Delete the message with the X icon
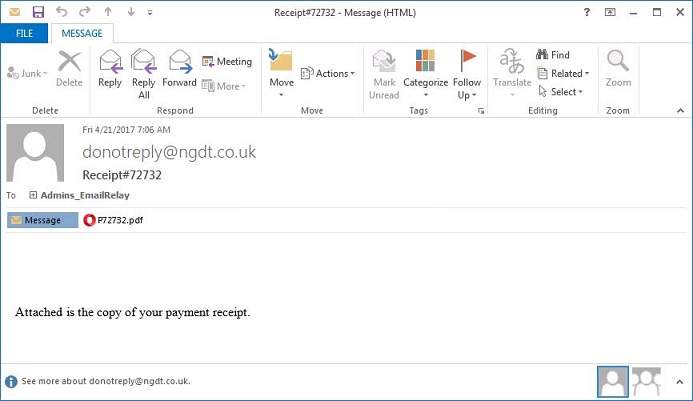This screenshot has width=693, height=401. coord(69,69)
